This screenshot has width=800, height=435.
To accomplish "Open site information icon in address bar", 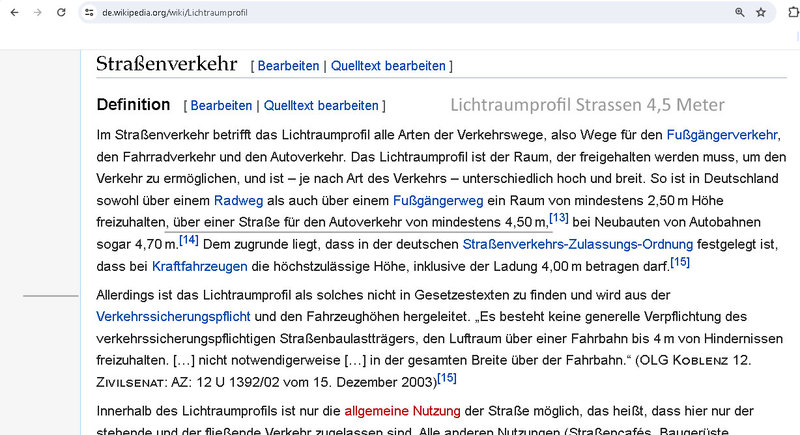I will (89, 12).
